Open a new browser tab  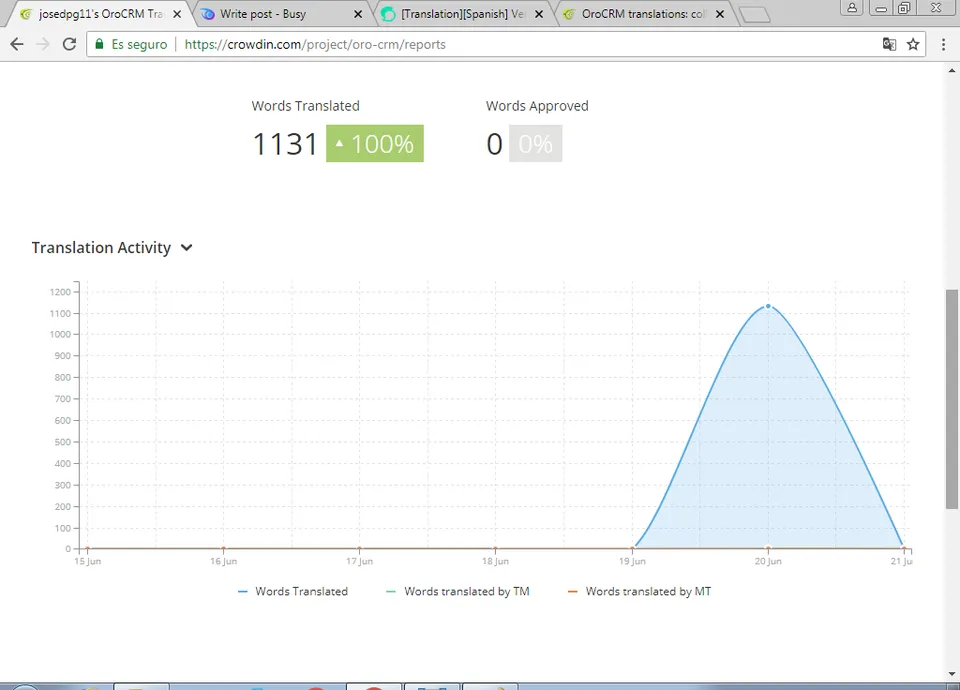point(754,14)
